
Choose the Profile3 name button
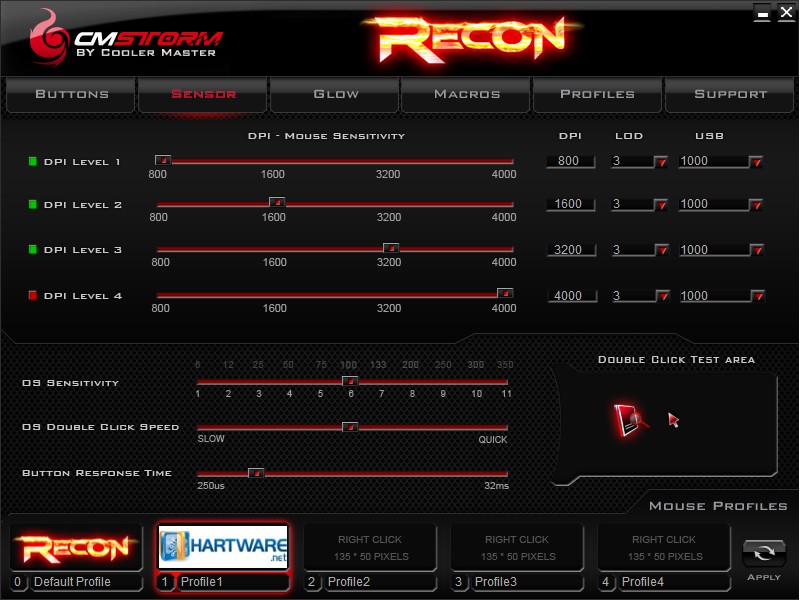pyautogui.click(x=527, y=582)
